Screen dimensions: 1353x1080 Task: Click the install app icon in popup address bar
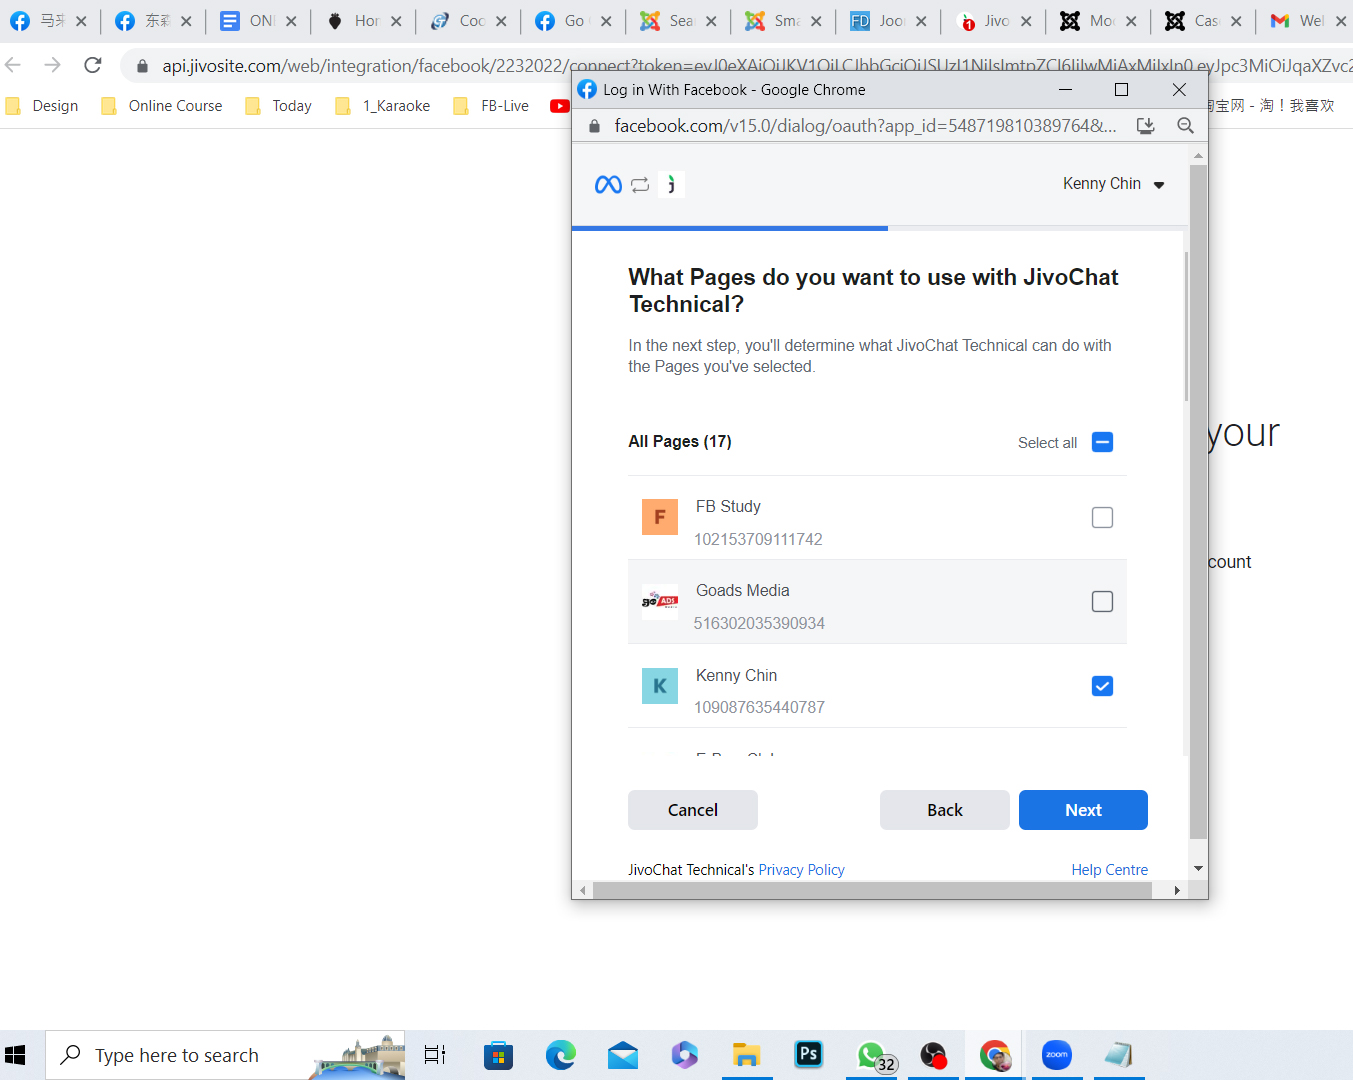tap(1146, 126)
